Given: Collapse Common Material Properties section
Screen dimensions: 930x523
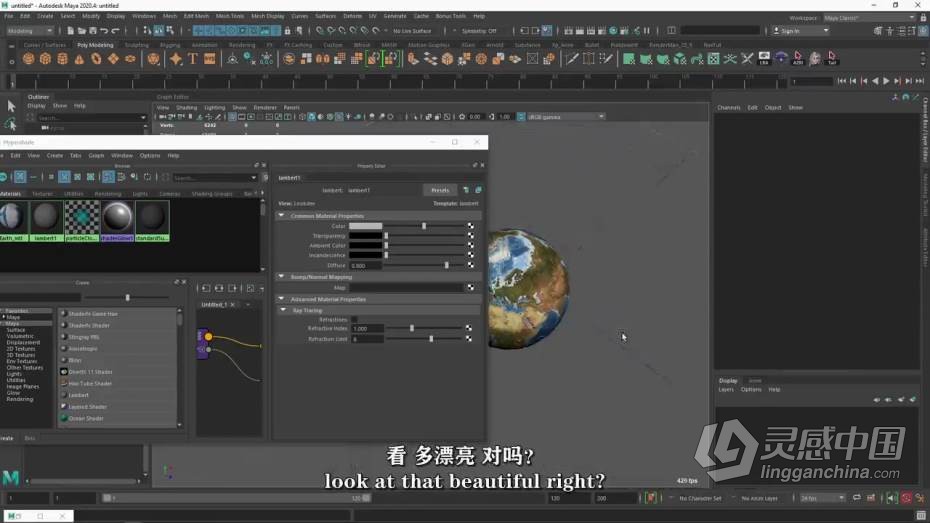Looking at the screenshot, I should (281, 216).
